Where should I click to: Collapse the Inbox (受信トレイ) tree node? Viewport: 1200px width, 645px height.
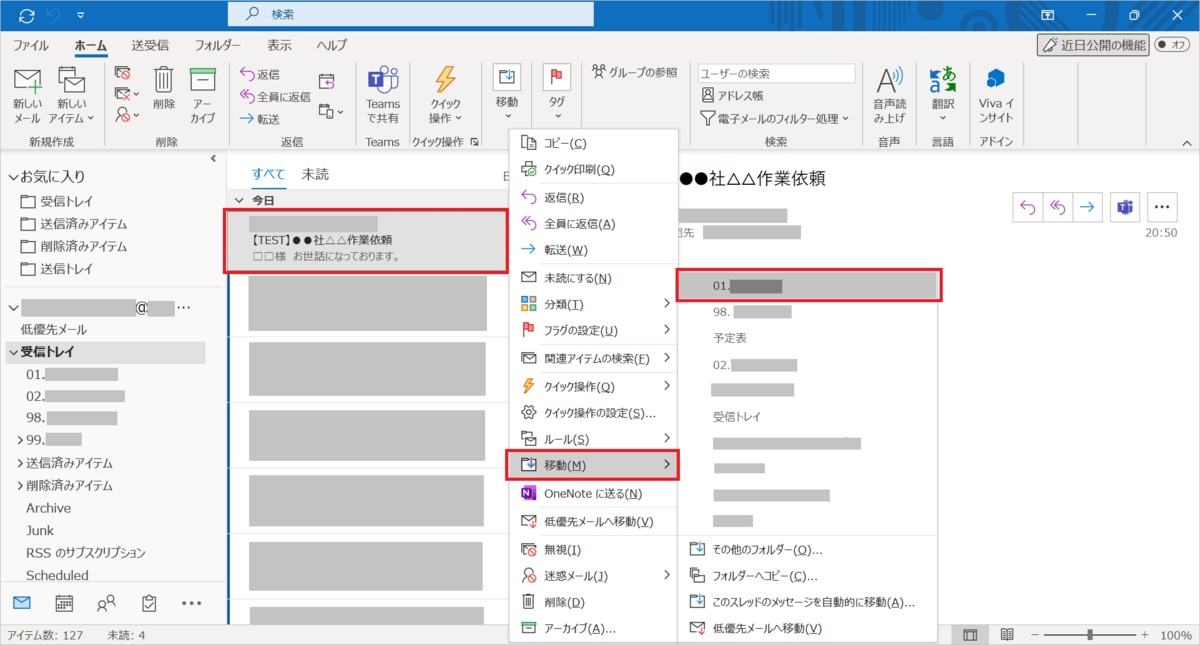(x=13, y=352)
